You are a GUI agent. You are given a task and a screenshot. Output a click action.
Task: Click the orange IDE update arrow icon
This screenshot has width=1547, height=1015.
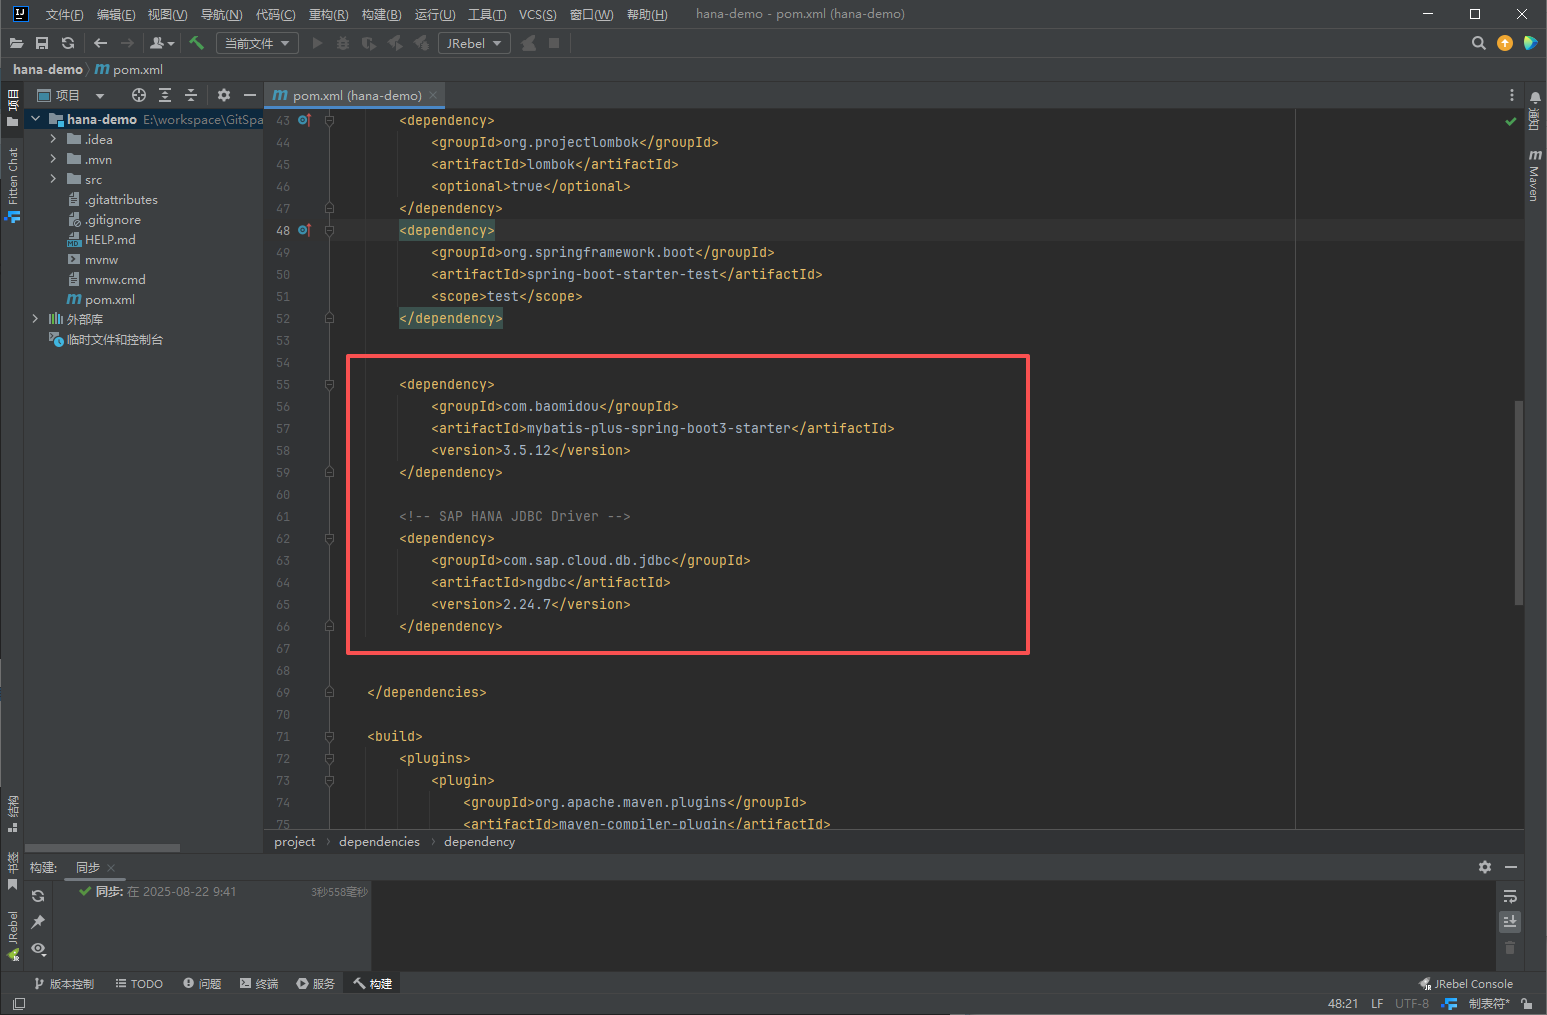pos(1505,43)
